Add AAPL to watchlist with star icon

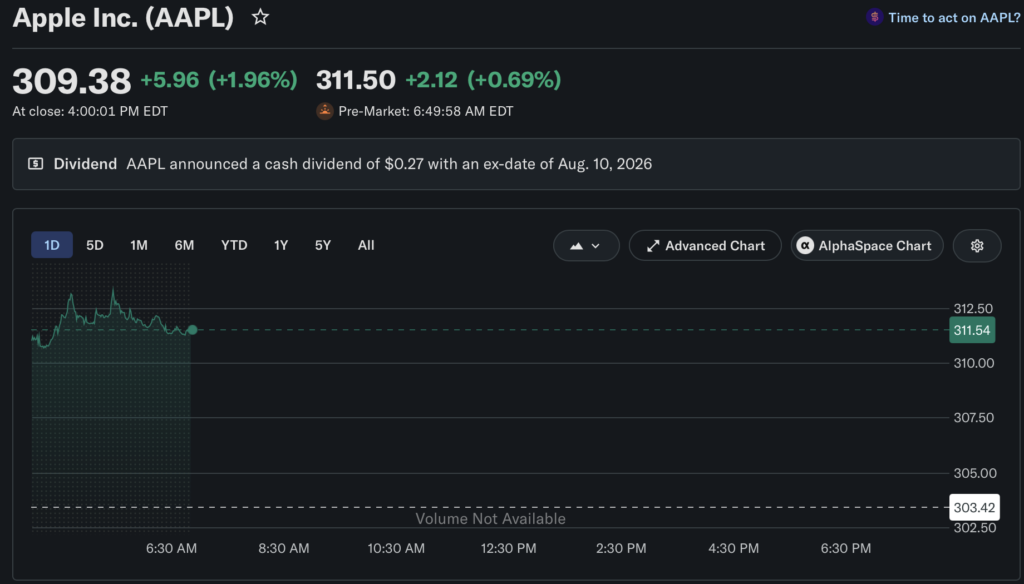tap(261, 17)
